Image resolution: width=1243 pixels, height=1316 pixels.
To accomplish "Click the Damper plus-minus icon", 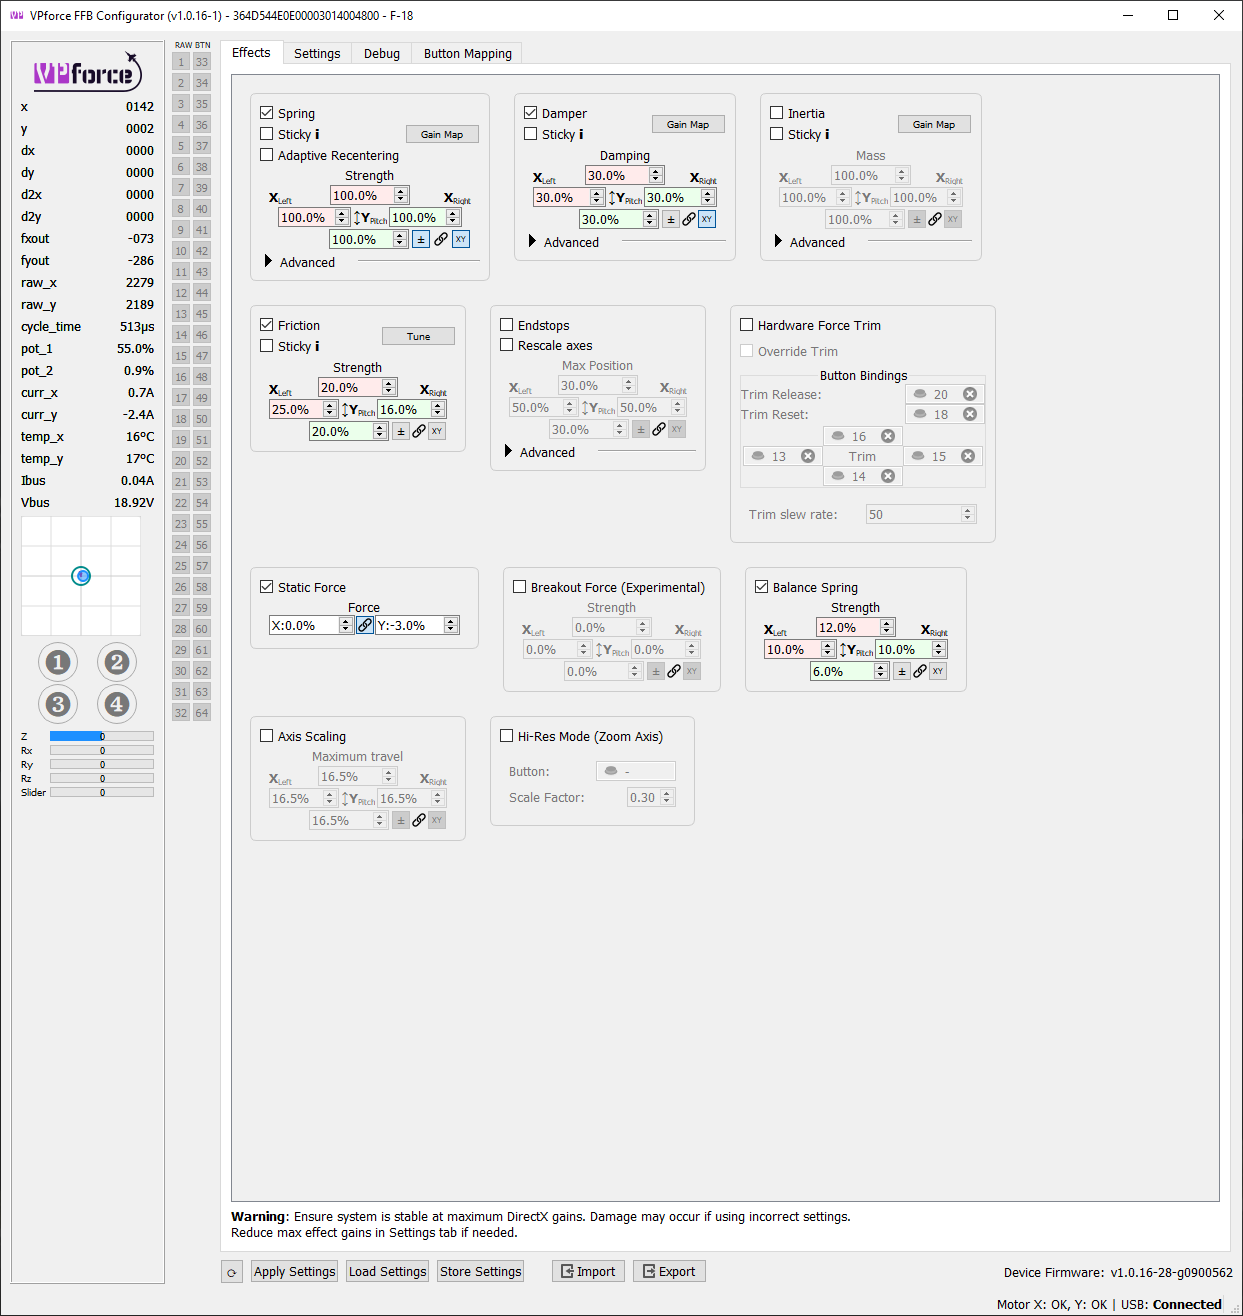I will point(671,219).
